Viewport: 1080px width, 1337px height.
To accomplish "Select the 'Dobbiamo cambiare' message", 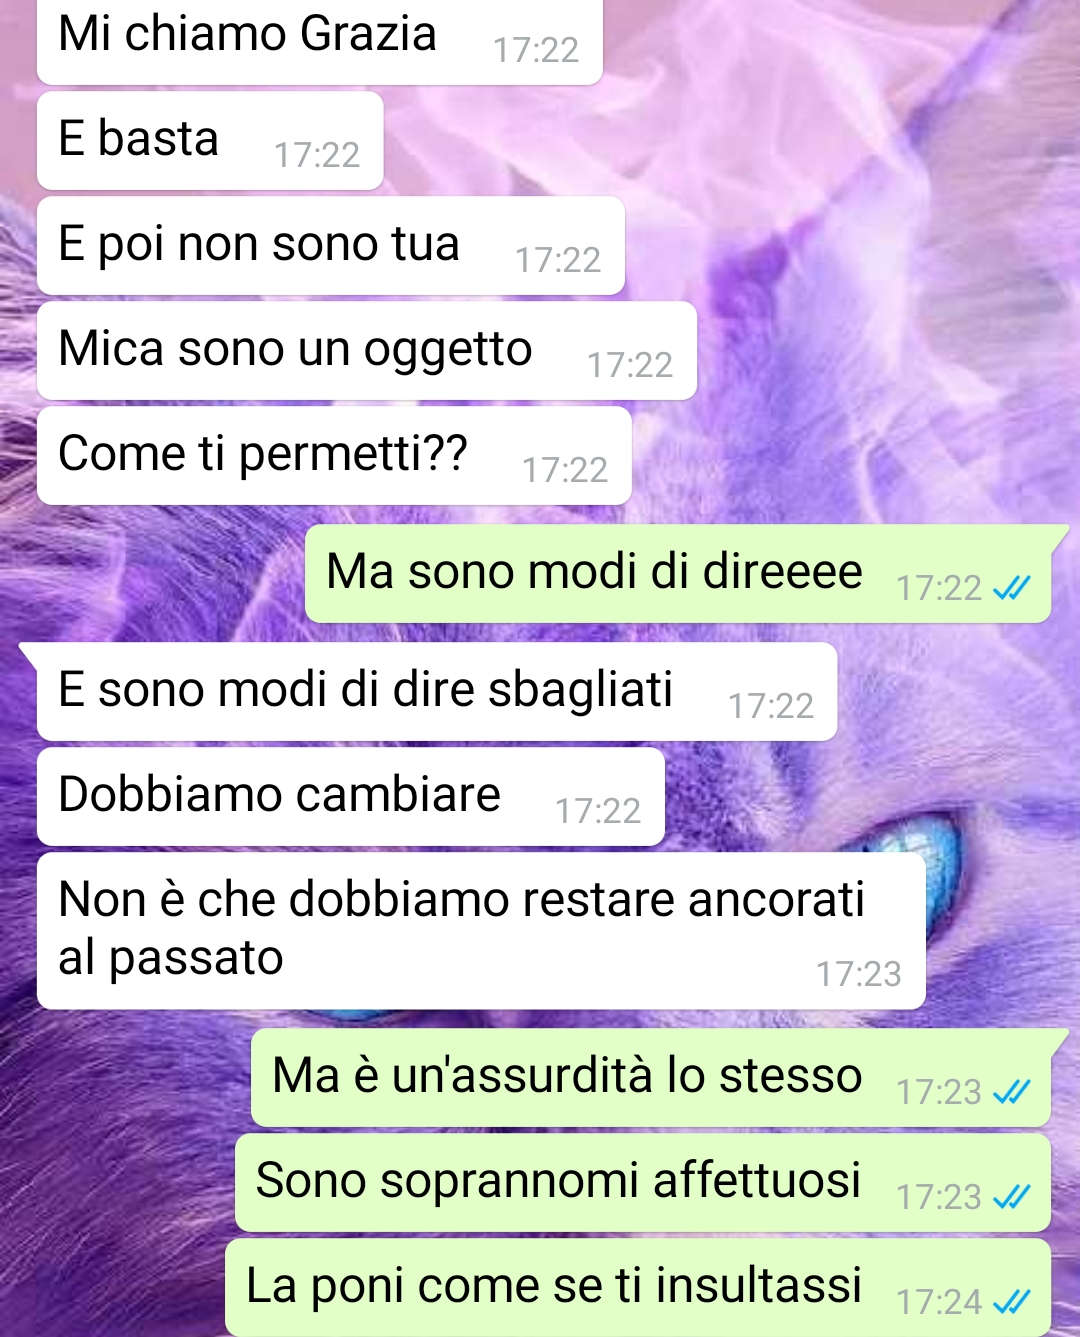I will (351, 797).
